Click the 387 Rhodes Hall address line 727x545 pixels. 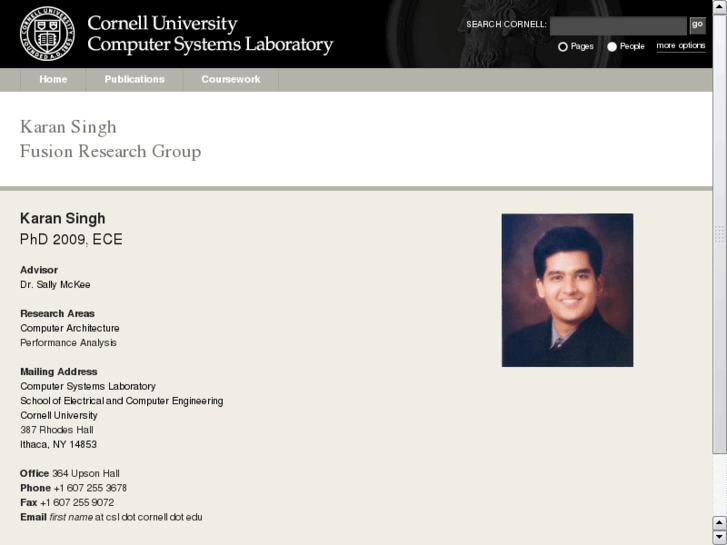(x=57, y=430)
